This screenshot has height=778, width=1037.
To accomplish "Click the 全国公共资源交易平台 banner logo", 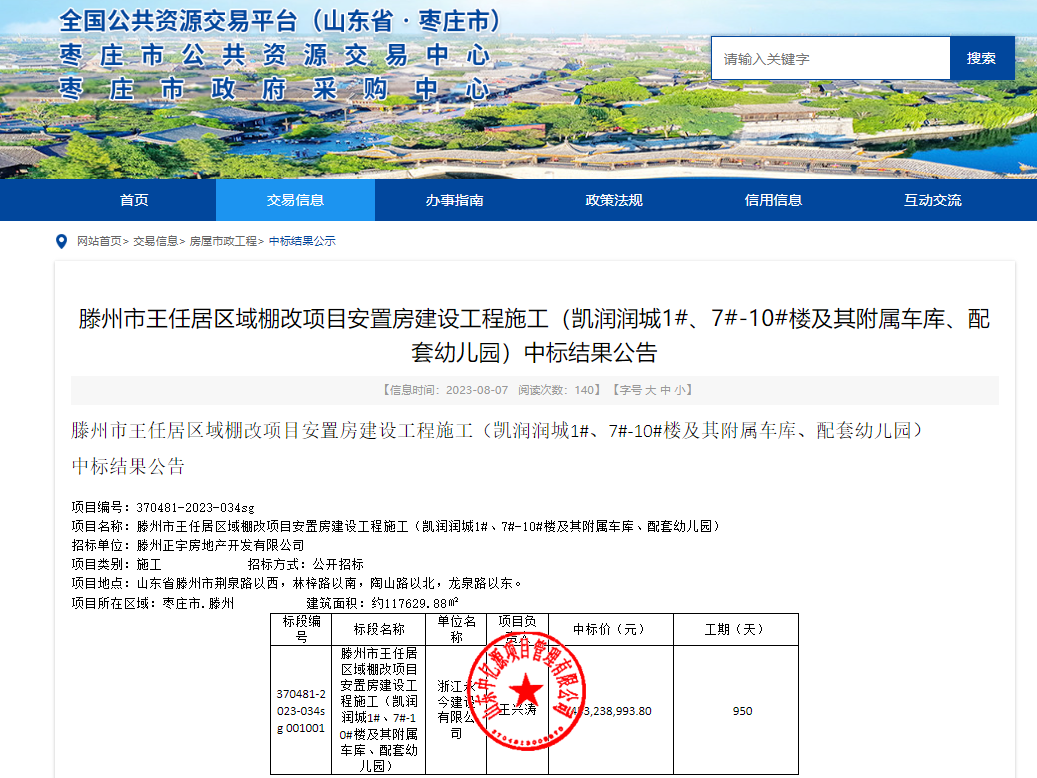I will (280, 20).
